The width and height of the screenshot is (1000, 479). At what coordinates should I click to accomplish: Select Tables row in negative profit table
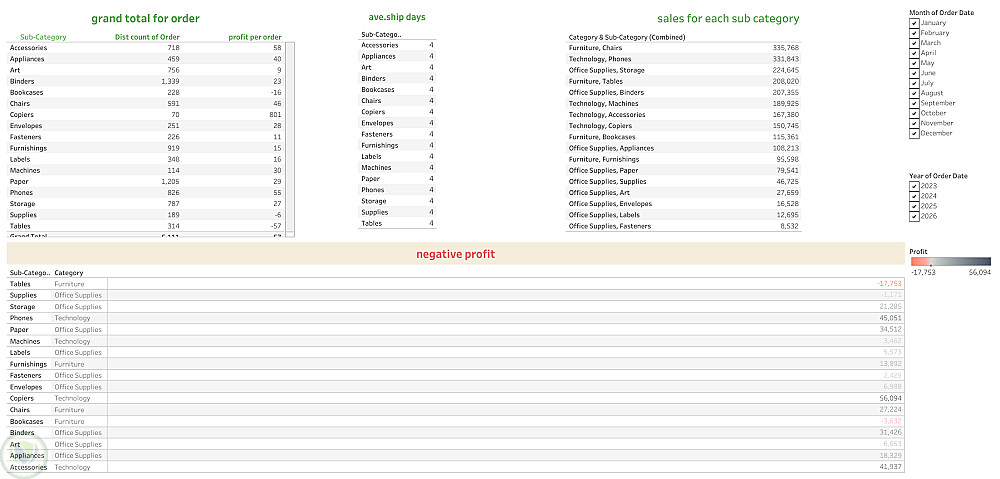(456, 284)
